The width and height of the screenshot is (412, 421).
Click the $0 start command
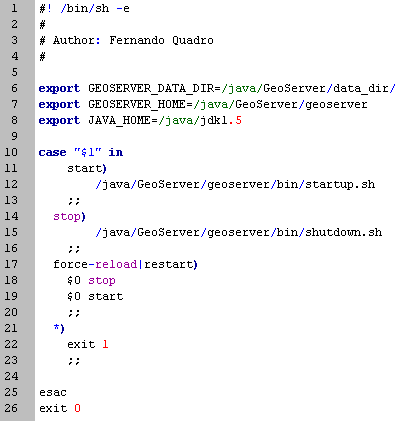tap(95, 296)
